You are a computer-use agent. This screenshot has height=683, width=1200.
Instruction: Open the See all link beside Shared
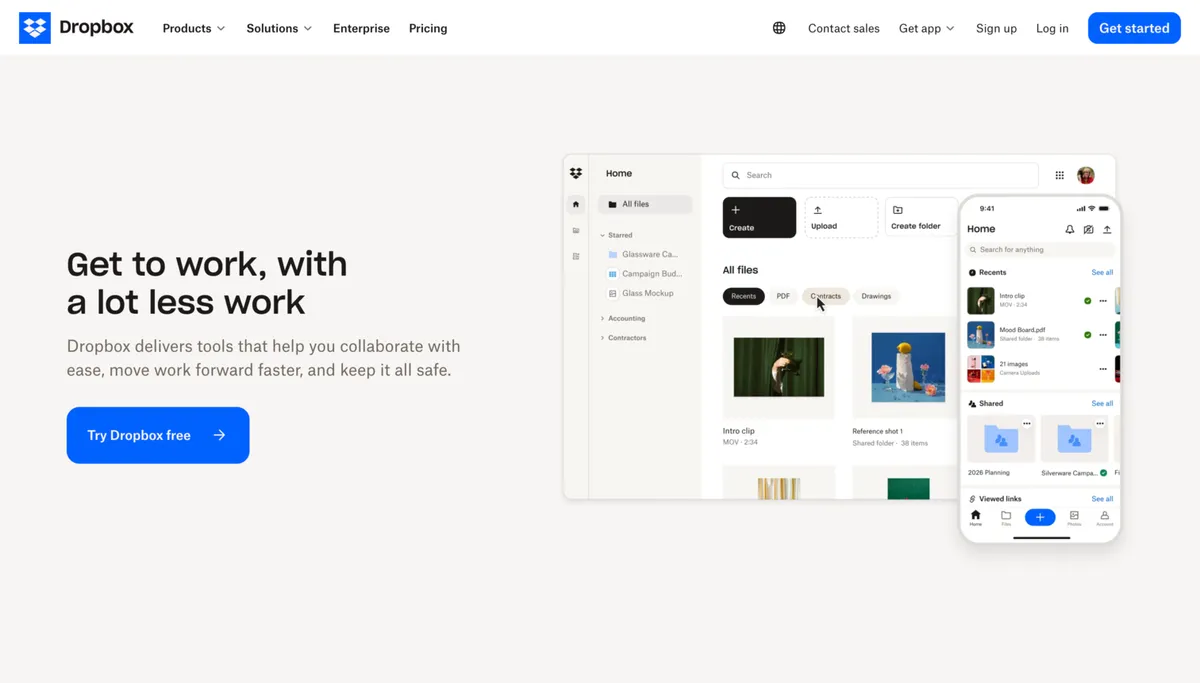click(1101, 404)
